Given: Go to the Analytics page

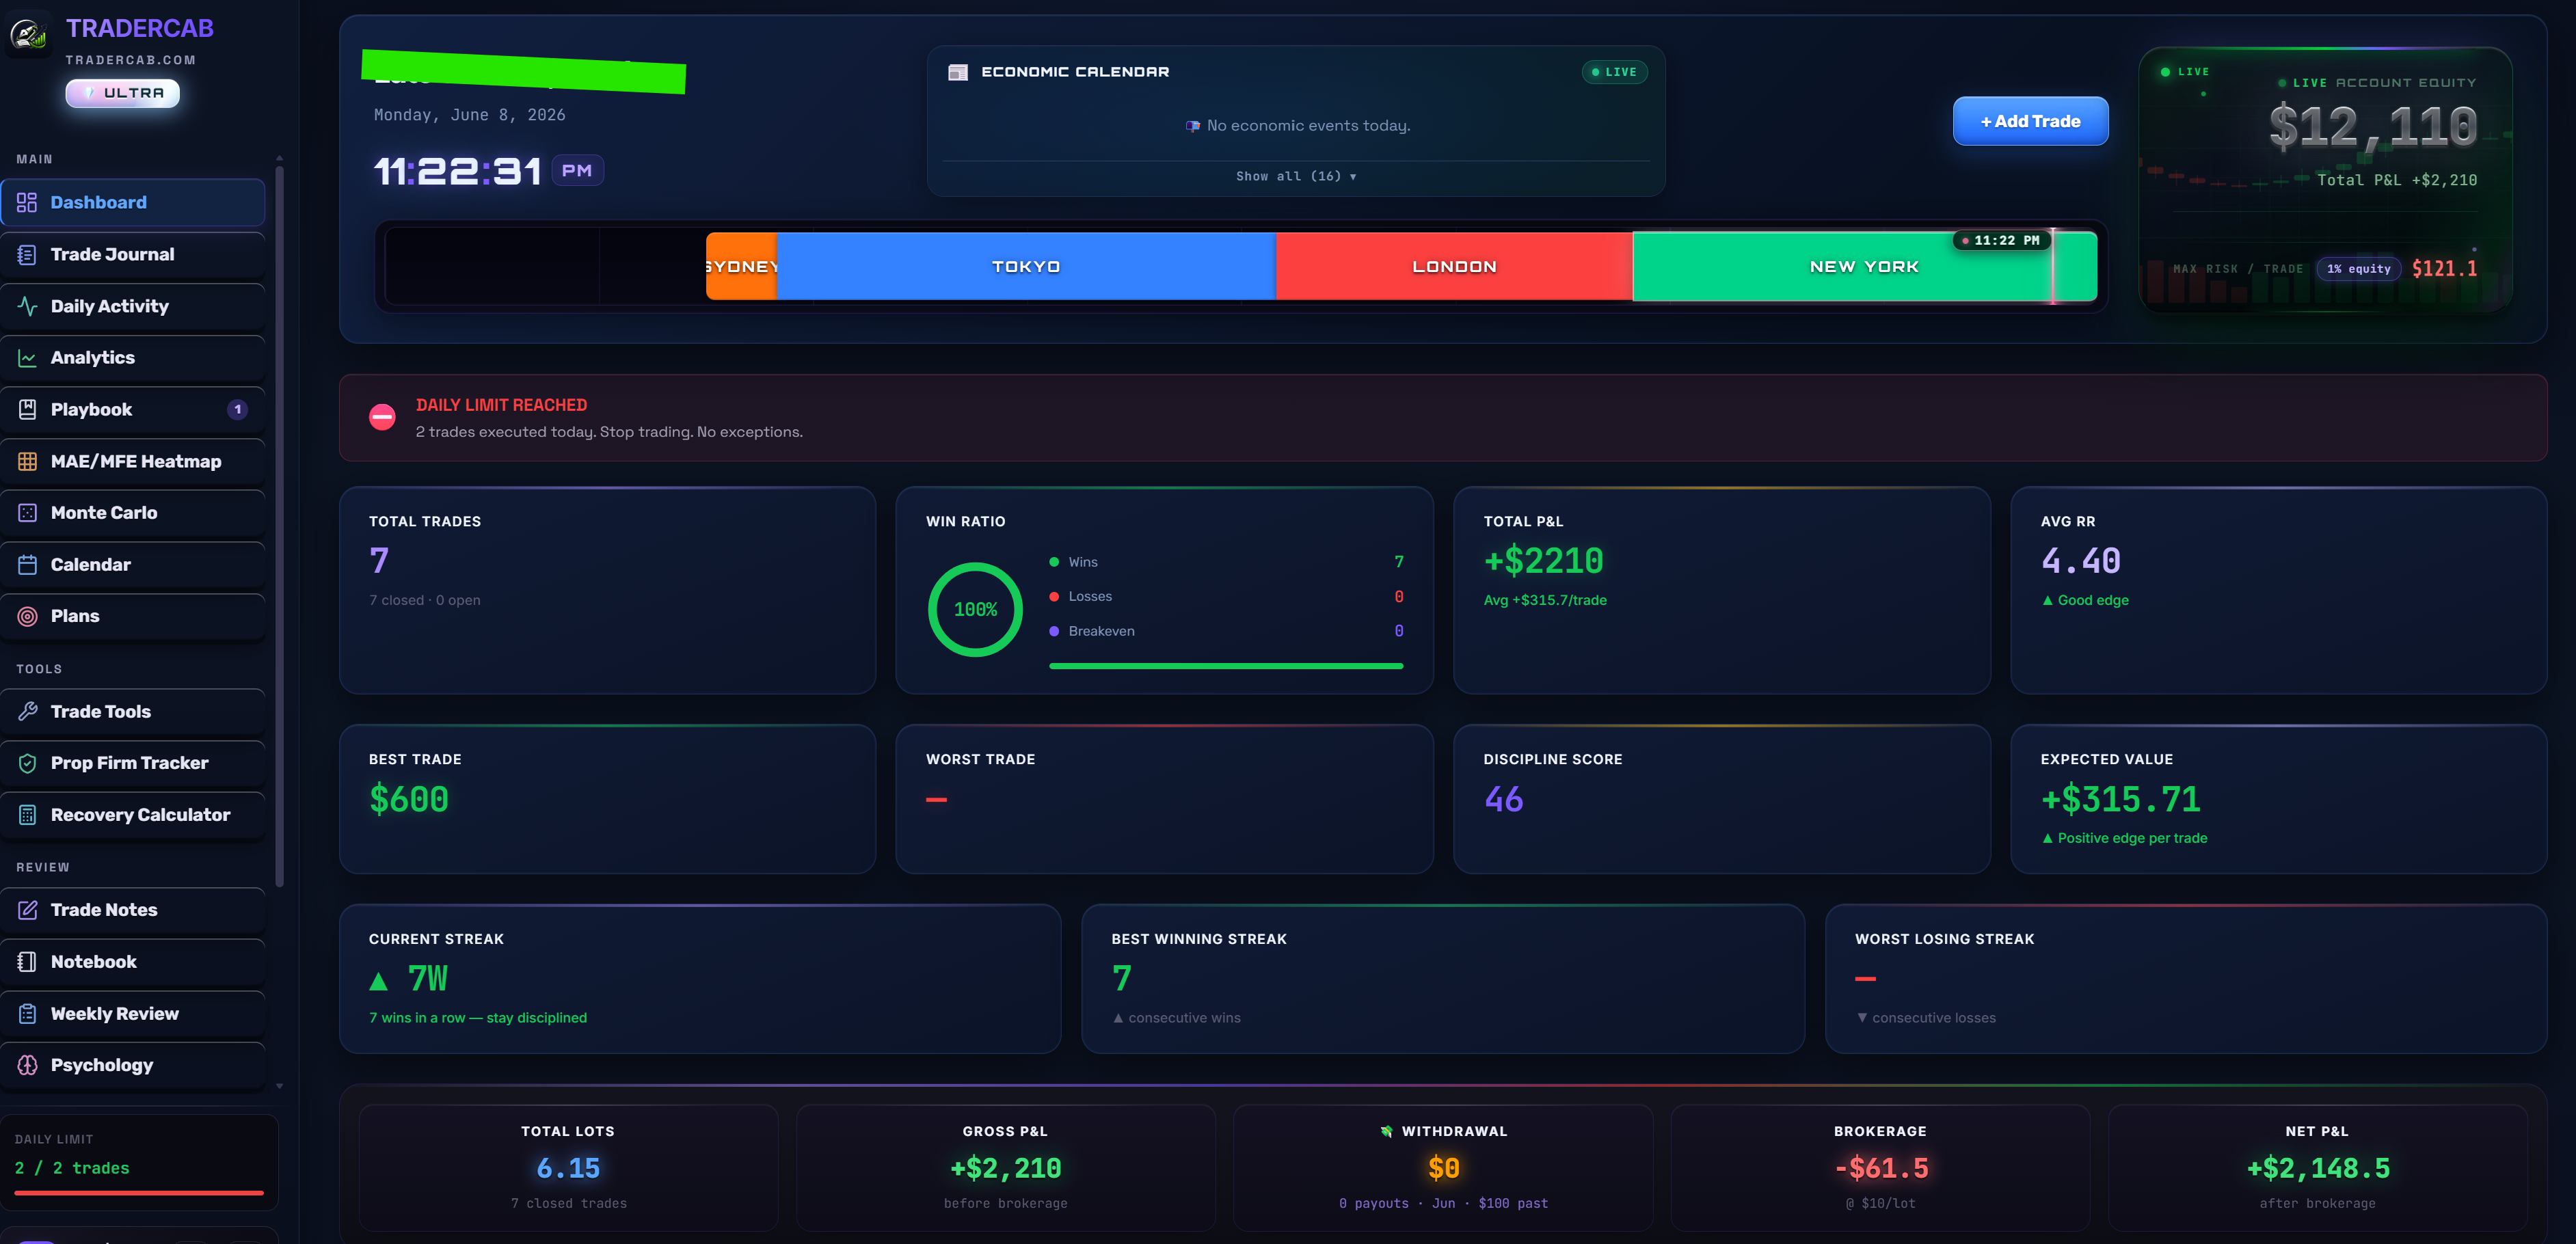Looking at the screenshot, I should tap(132, 358).
